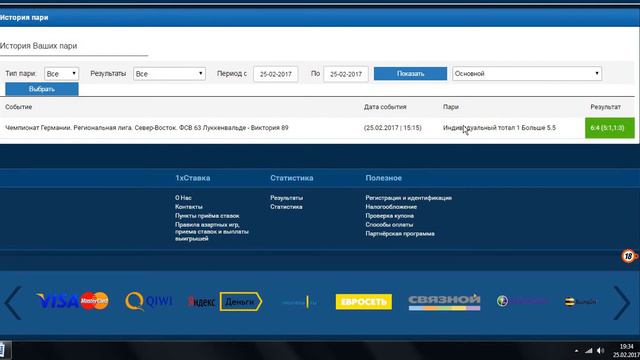Click 'Индивидуальный тотал 1 Больше 5.5' bet text
640x360 pixels.
click(499, 128)
